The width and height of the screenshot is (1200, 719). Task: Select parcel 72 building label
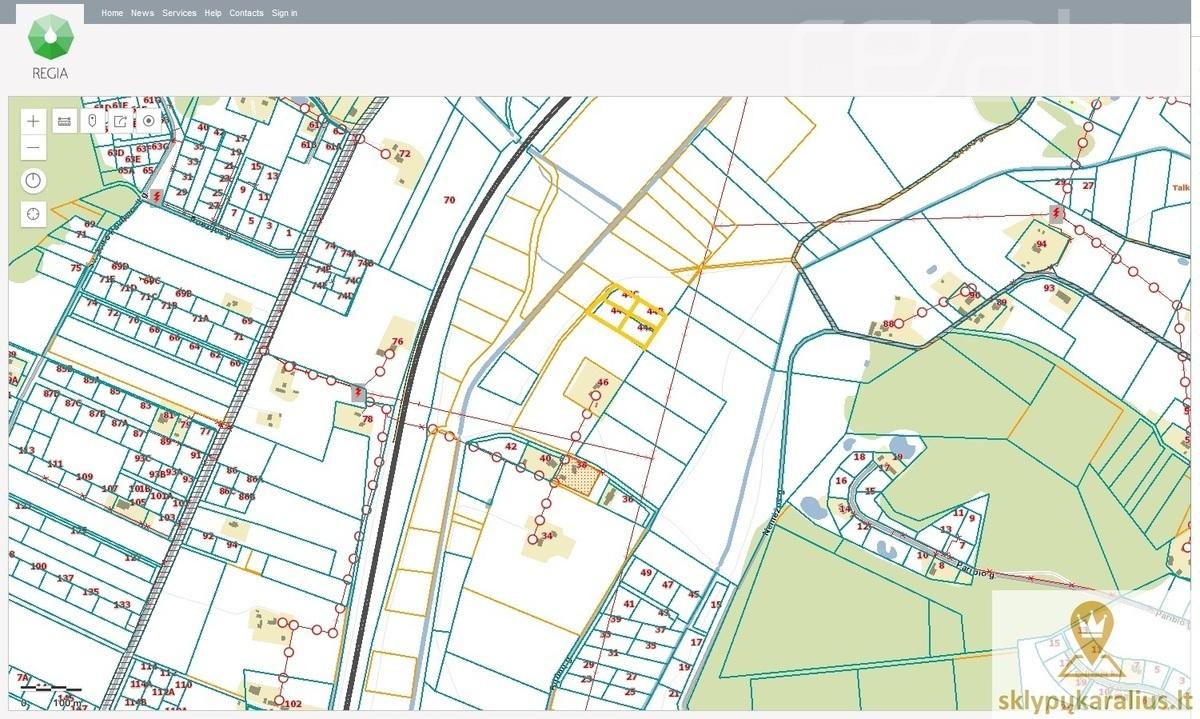(x=404, y=154)
